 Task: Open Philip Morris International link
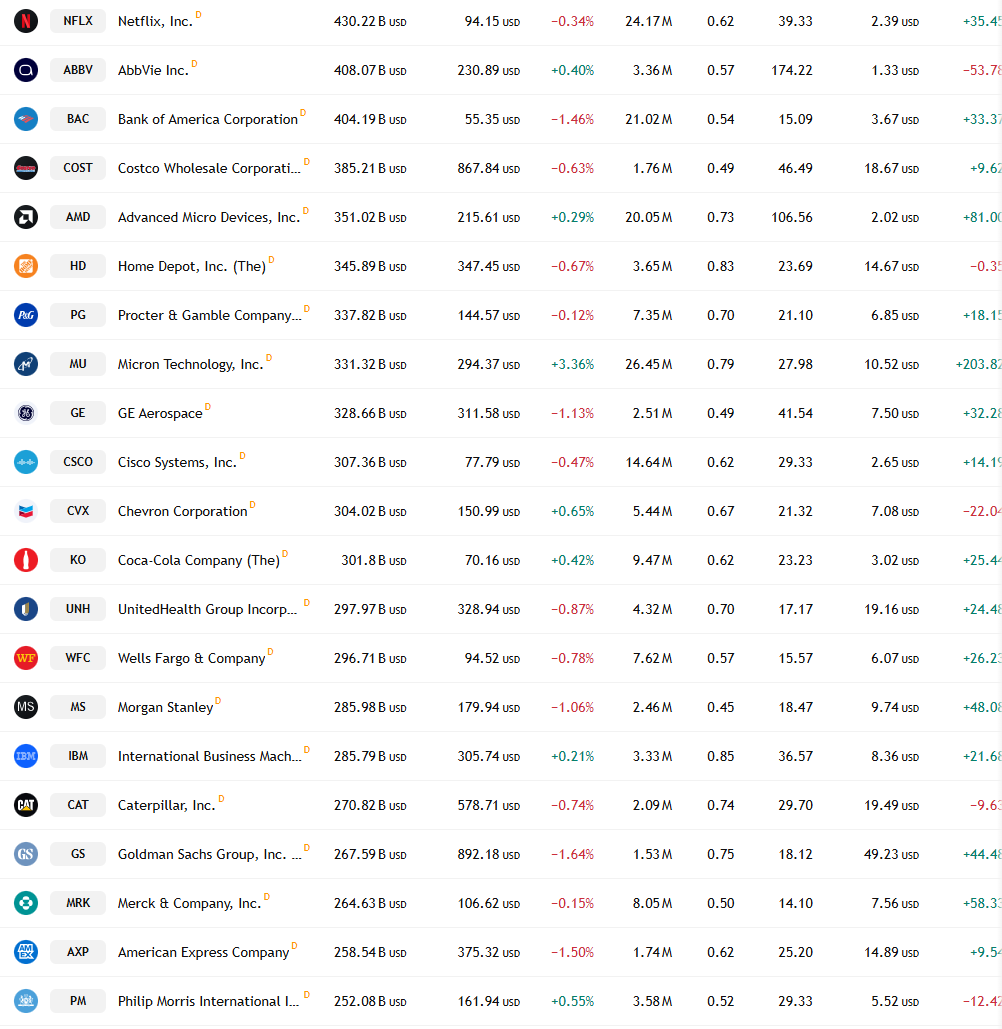click(209, 1001)
